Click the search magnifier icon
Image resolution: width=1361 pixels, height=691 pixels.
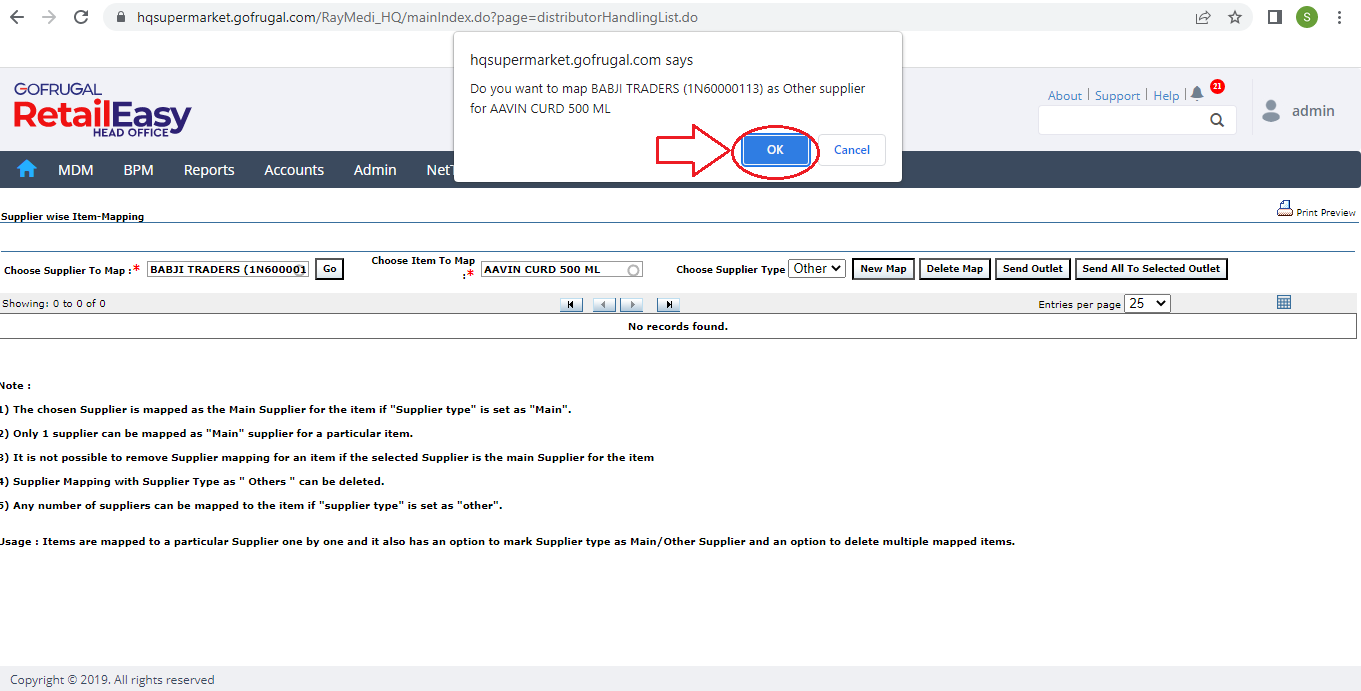1217,120
